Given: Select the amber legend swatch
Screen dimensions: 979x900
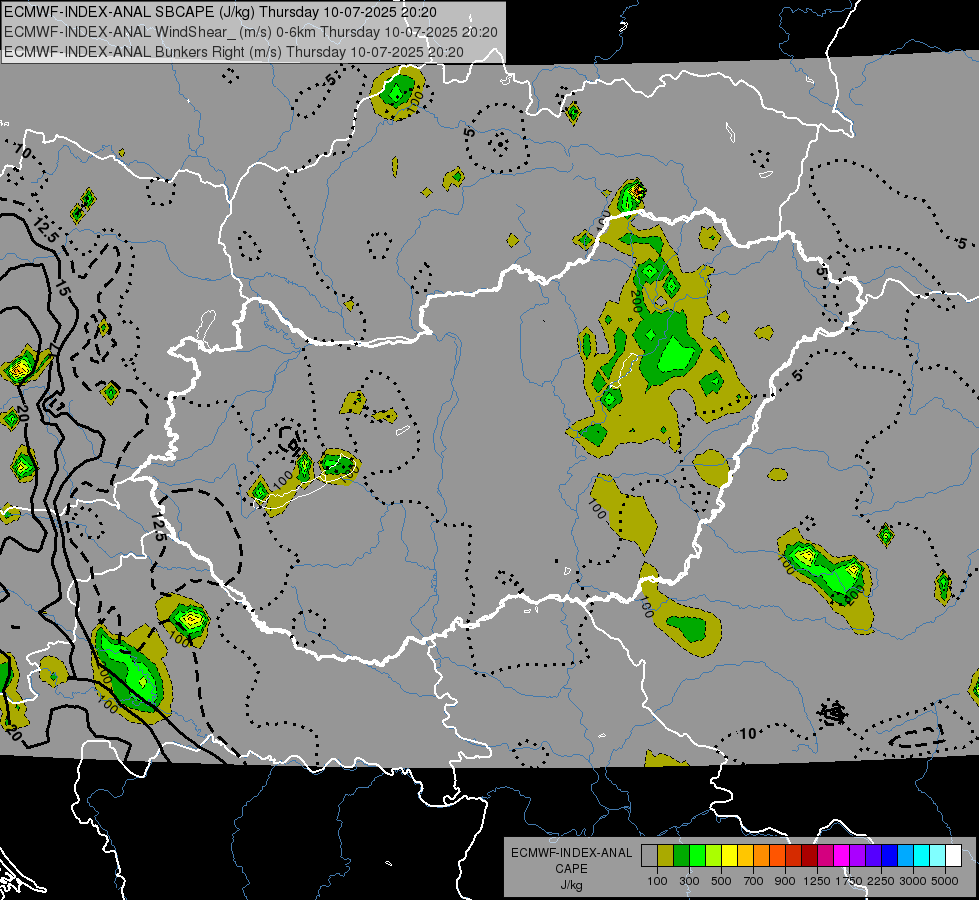Looking at the screenshot, I should click(745, 856).
